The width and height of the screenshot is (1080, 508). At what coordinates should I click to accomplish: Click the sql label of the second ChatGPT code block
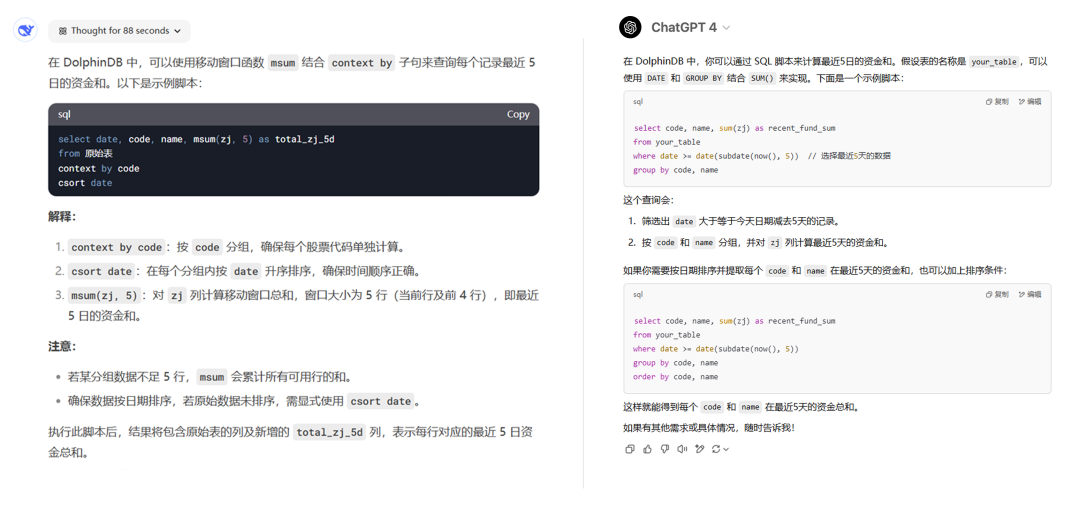point(638,295)
